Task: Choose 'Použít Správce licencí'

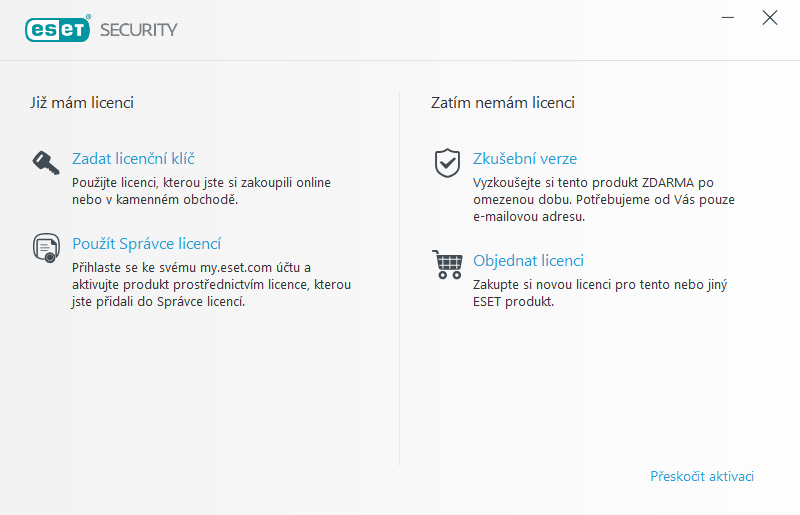Action: (146, 244)
